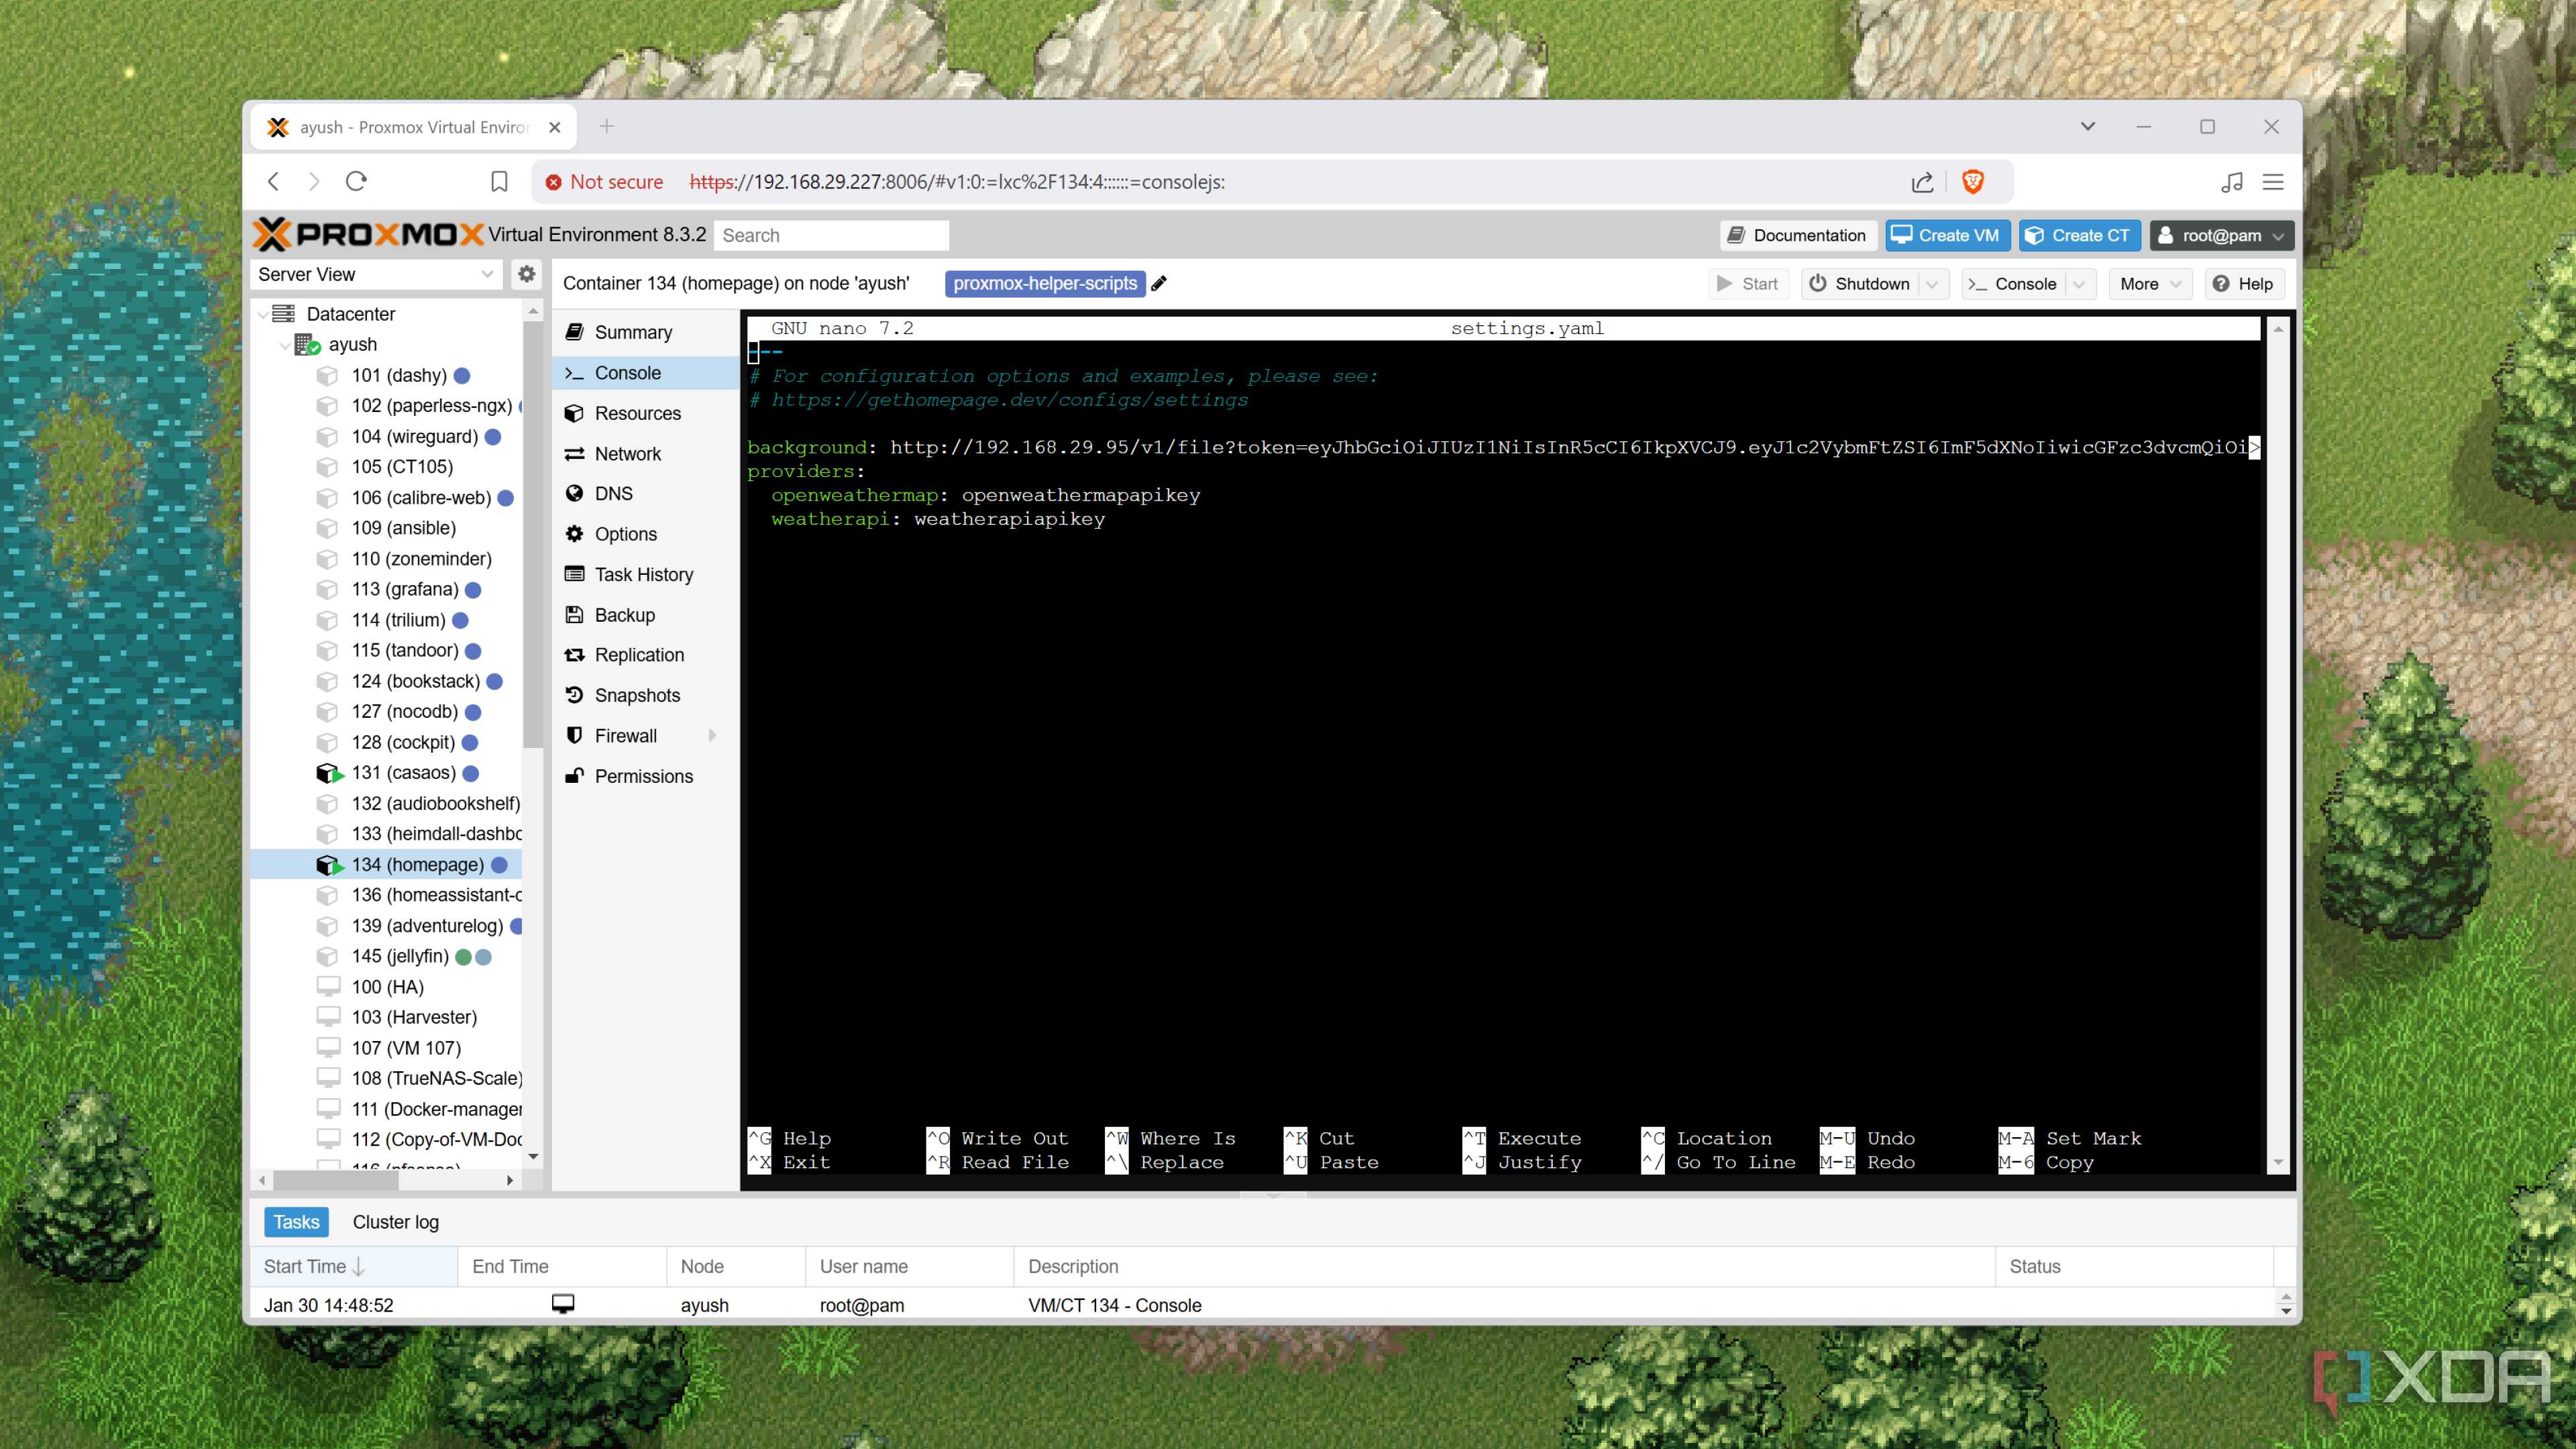
Task: Open Brave hamburger menu
Action: point(2273,182)
